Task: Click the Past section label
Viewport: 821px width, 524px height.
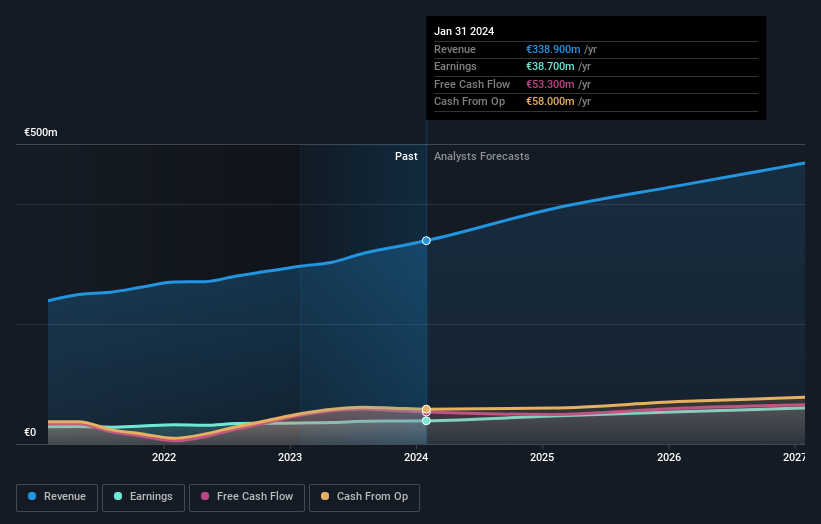Action: pyautogui.click(x=406, y=157)
